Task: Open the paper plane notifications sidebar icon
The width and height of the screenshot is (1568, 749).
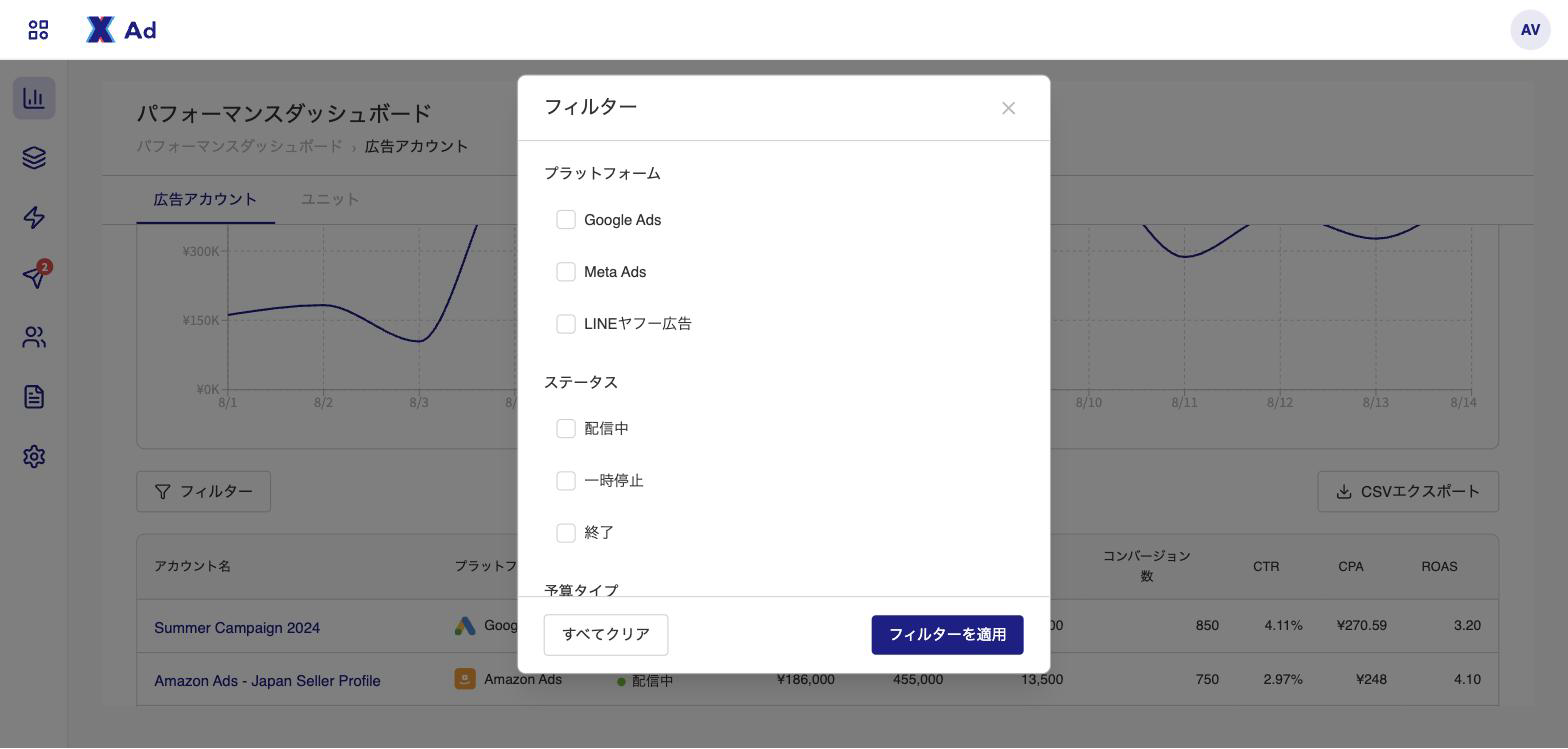Action: tap(34, 277)
